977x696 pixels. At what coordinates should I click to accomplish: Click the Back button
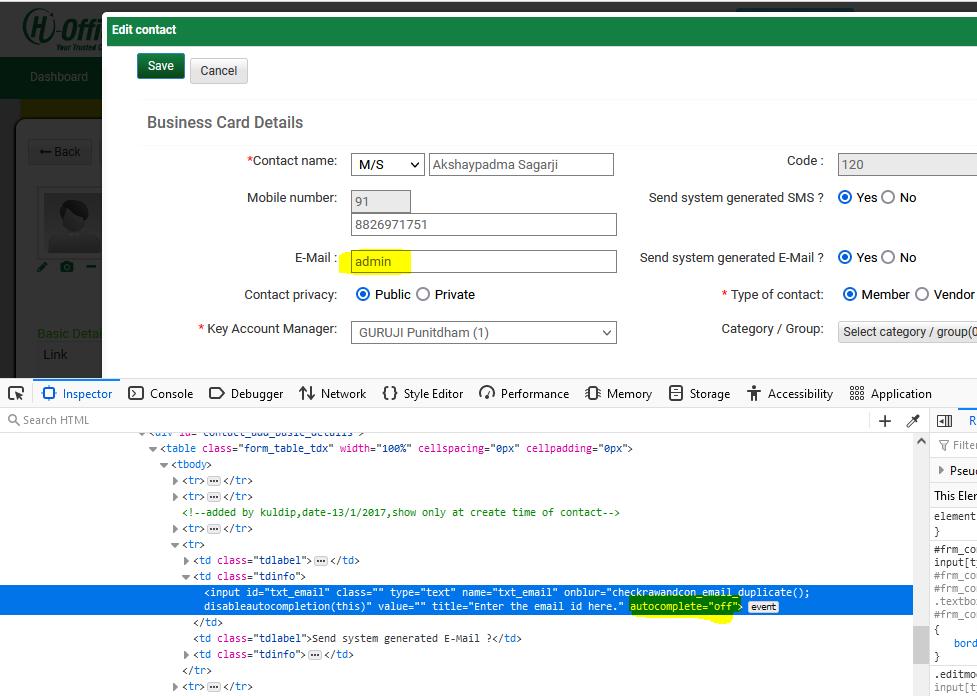pos(58,151)
